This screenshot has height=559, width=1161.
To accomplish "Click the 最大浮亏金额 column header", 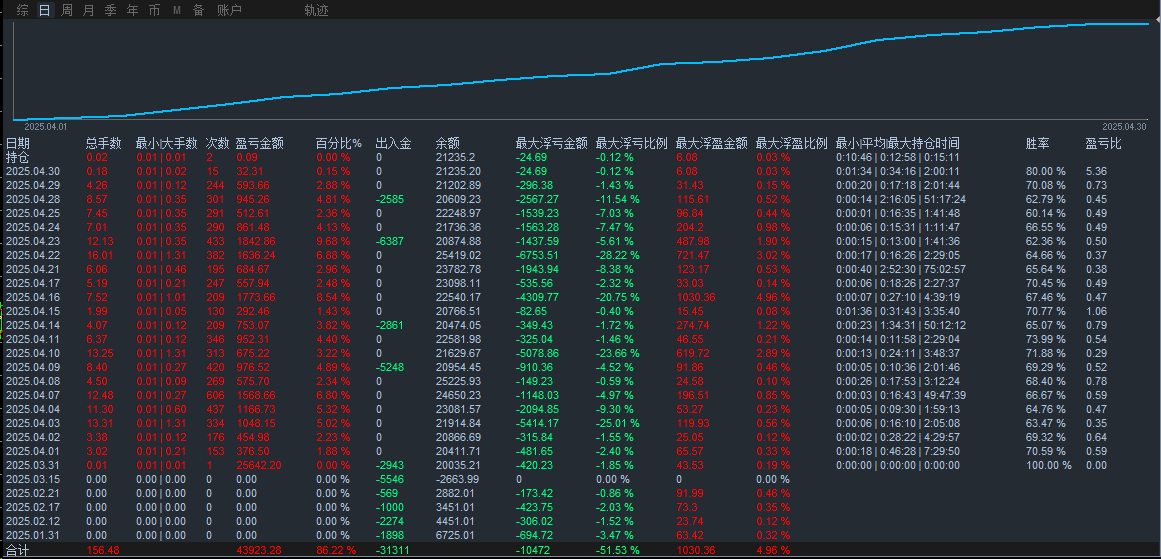I will tap(552, 144).
